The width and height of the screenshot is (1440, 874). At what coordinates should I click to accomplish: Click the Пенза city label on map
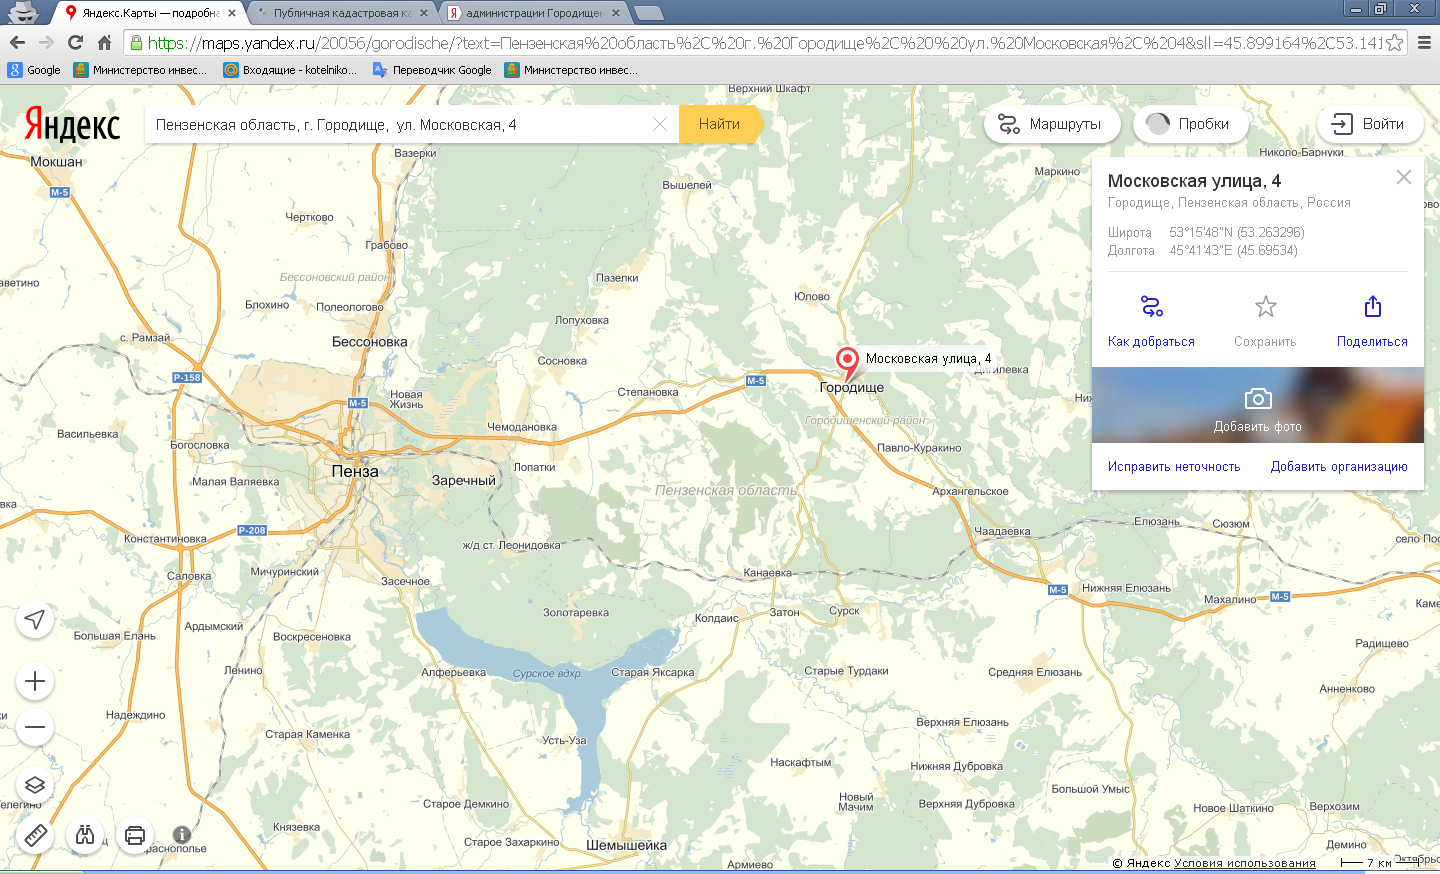[x=355, y=471]
